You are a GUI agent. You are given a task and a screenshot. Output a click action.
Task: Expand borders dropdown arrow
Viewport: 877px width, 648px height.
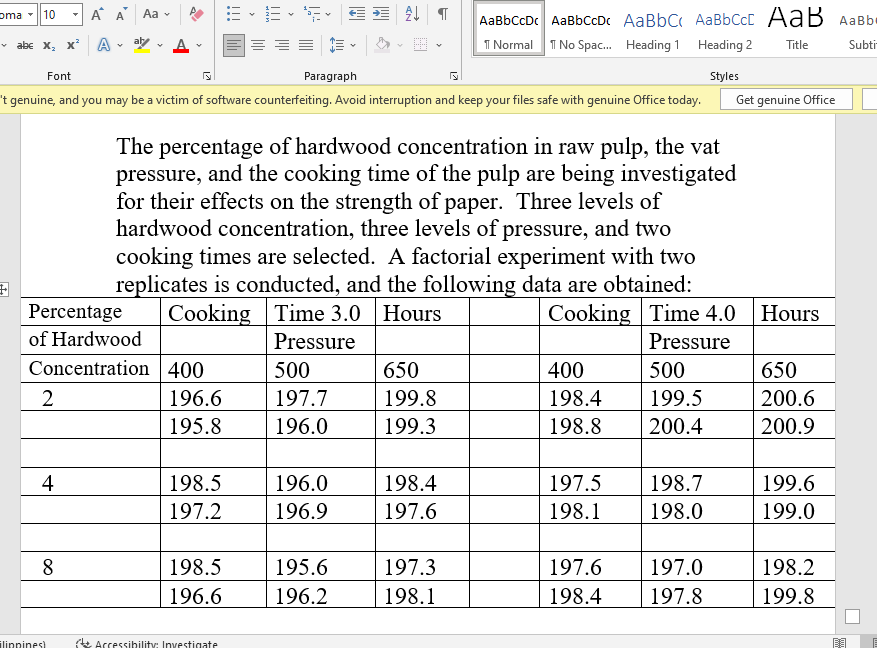tap(439, 45)
